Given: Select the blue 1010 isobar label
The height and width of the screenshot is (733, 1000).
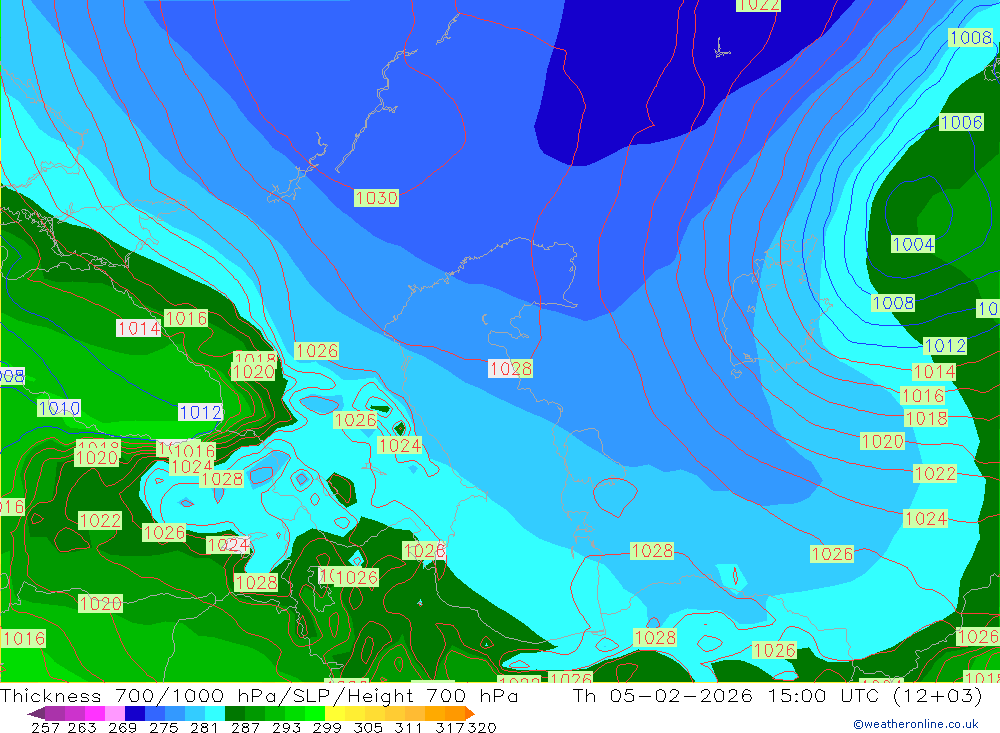Looking at the screenshot, I should coord(59,408).
